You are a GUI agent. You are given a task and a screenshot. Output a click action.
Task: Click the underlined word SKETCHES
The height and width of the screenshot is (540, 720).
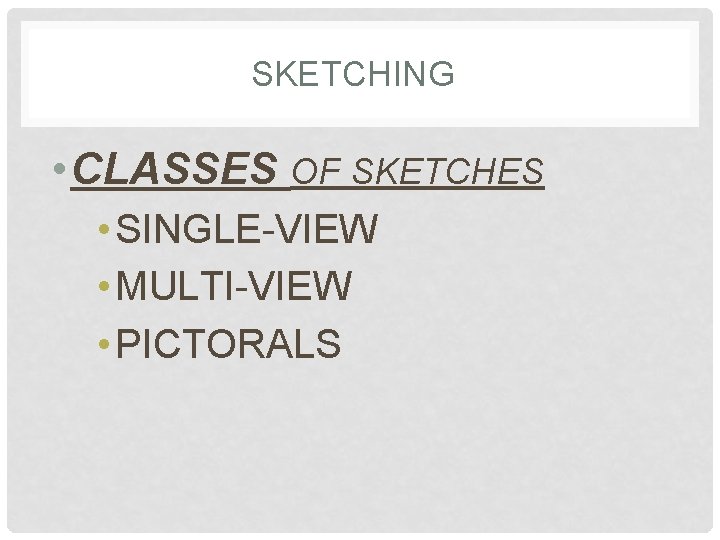coord(448,171)
